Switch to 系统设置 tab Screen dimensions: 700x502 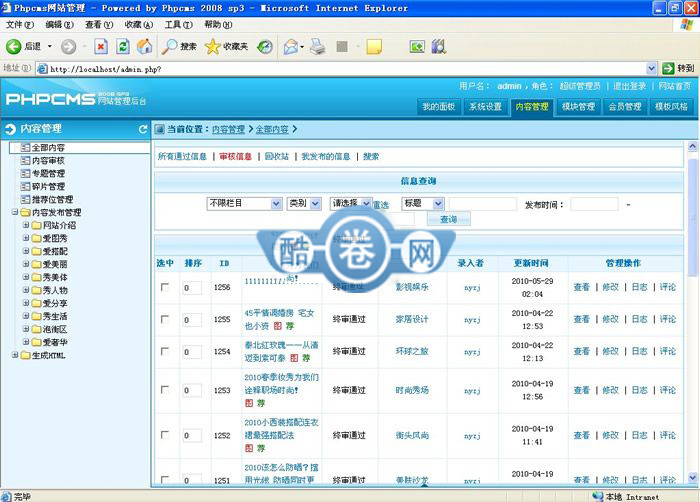click(x=485, y=107)
